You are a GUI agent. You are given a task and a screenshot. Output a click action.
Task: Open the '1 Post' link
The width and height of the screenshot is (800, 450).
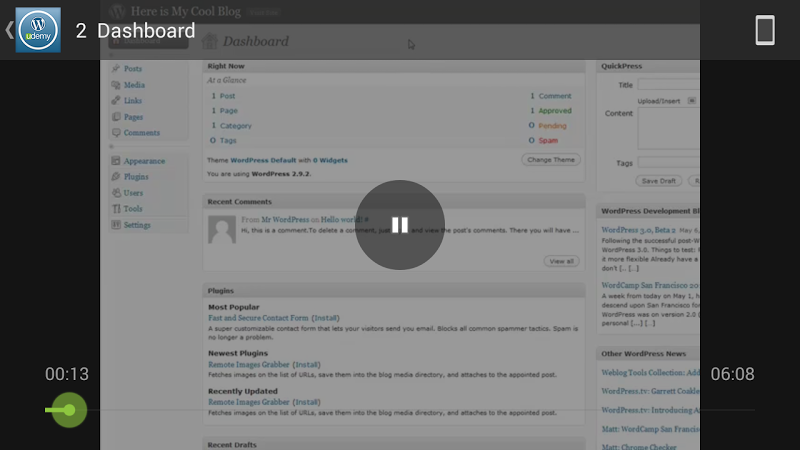click(x=223, y=96)
